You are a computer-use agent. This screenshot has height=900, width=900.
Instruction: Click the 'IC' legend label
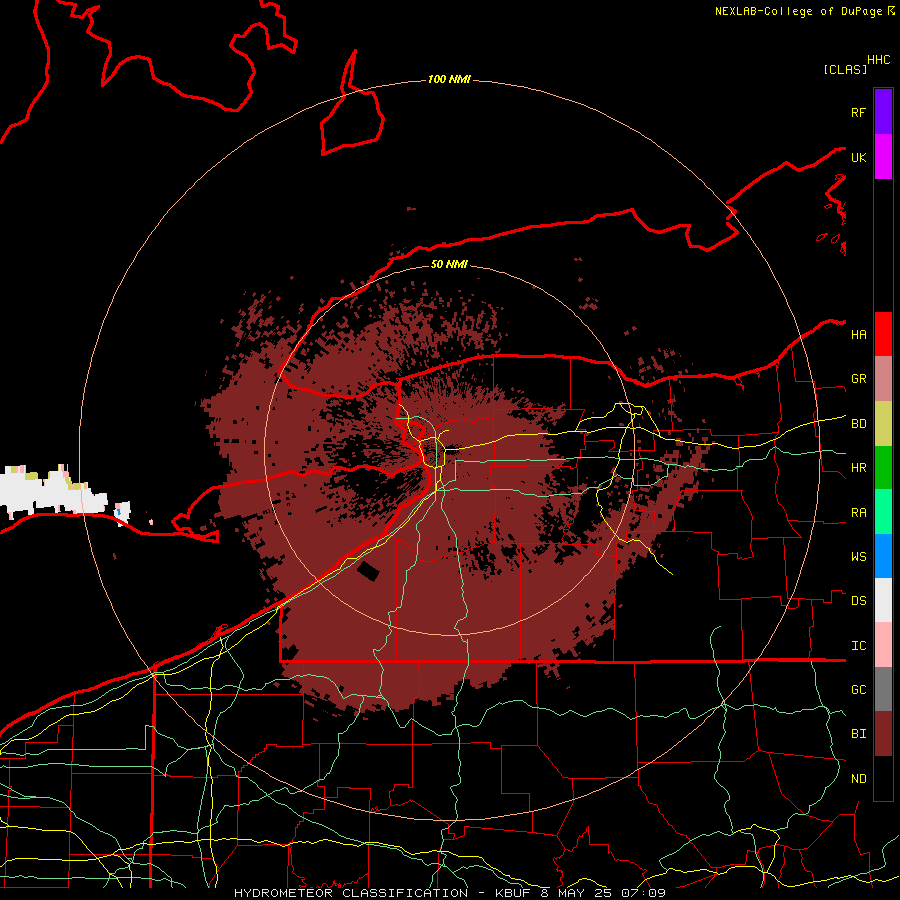point(859,646)
